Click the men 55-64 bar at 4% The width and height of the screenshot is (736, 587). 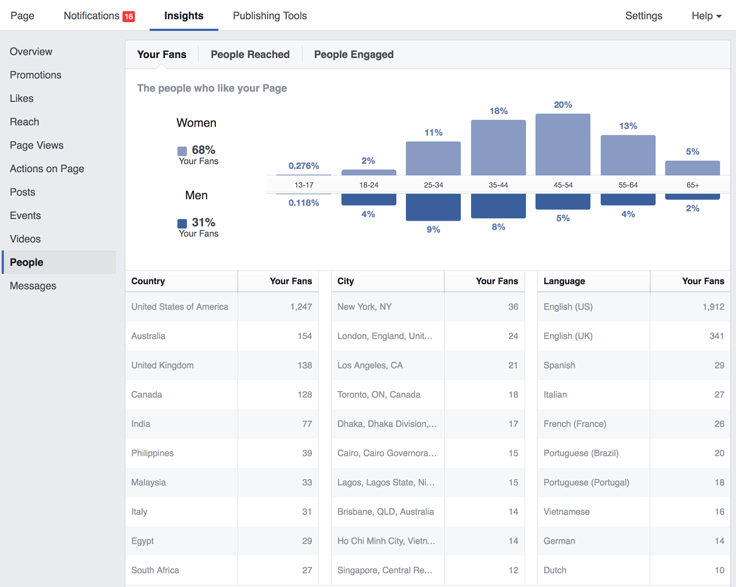(628, 199)
